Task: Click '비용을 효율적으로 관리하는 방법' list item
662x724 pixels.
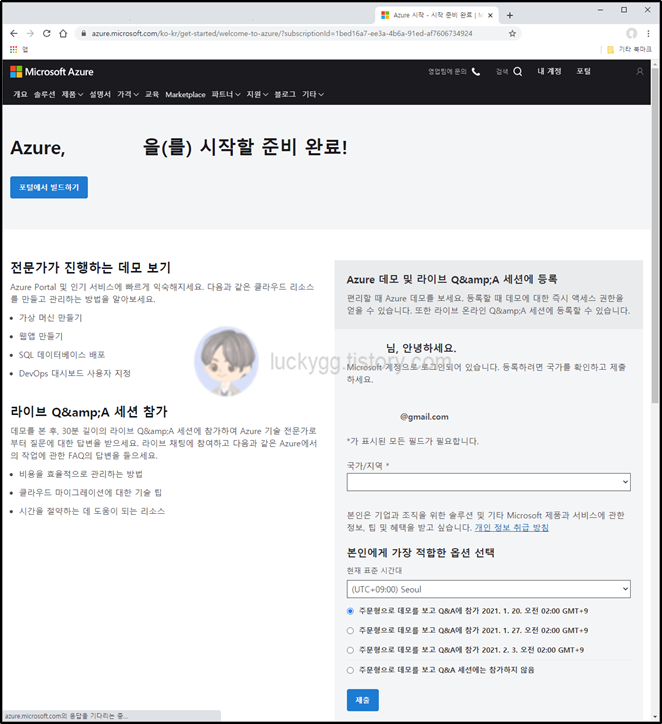Action: (81, 474)
